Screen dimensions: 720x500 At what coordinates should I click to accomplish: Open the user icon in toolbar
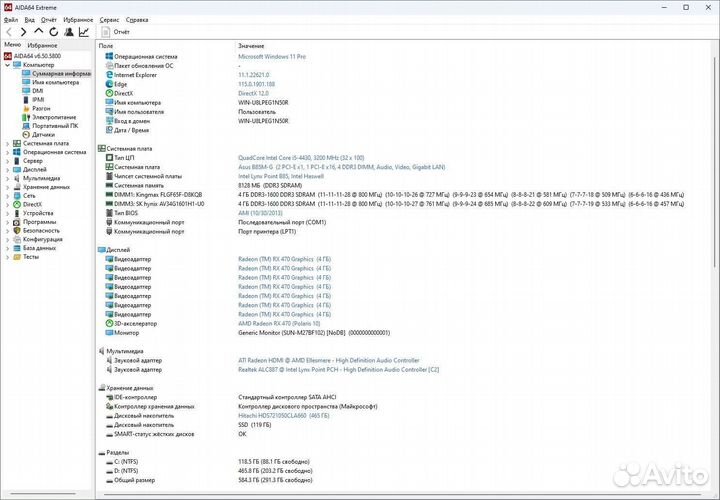pos(69,32)
